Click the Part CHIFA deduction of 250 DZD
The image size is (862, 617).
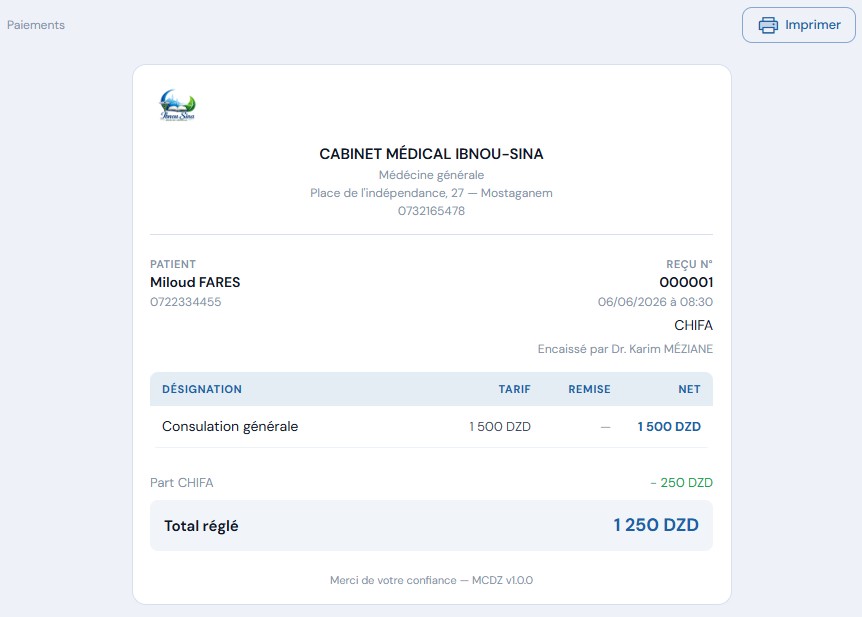click(681, 483)
